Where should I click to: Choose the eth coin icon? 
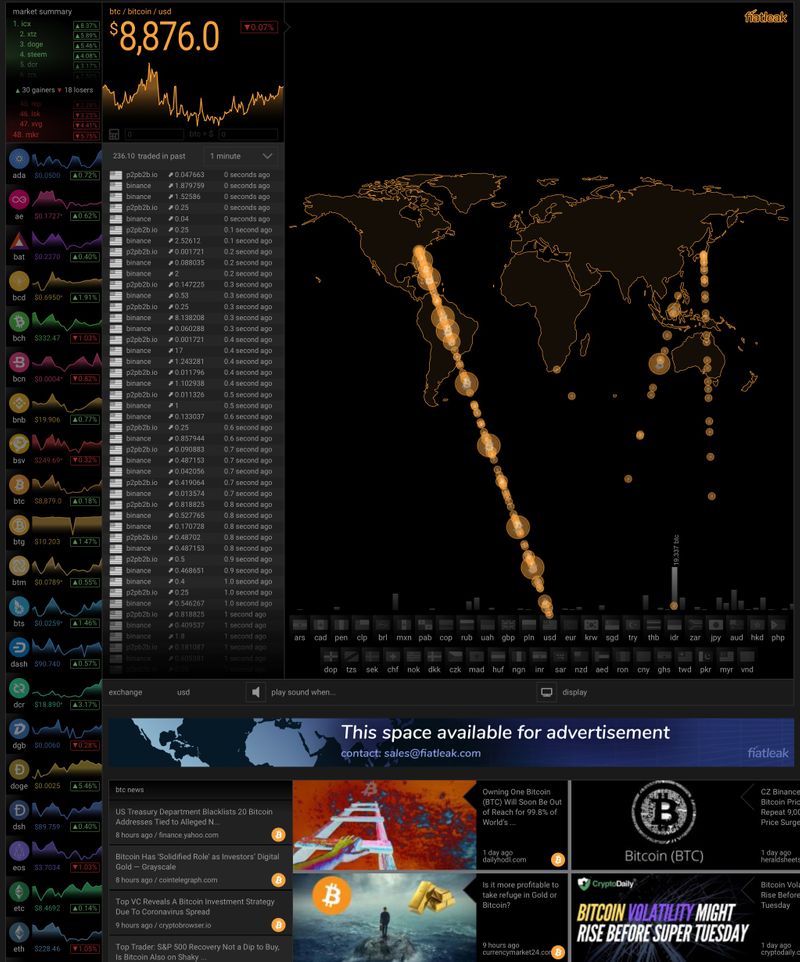[x=18, y=930]
